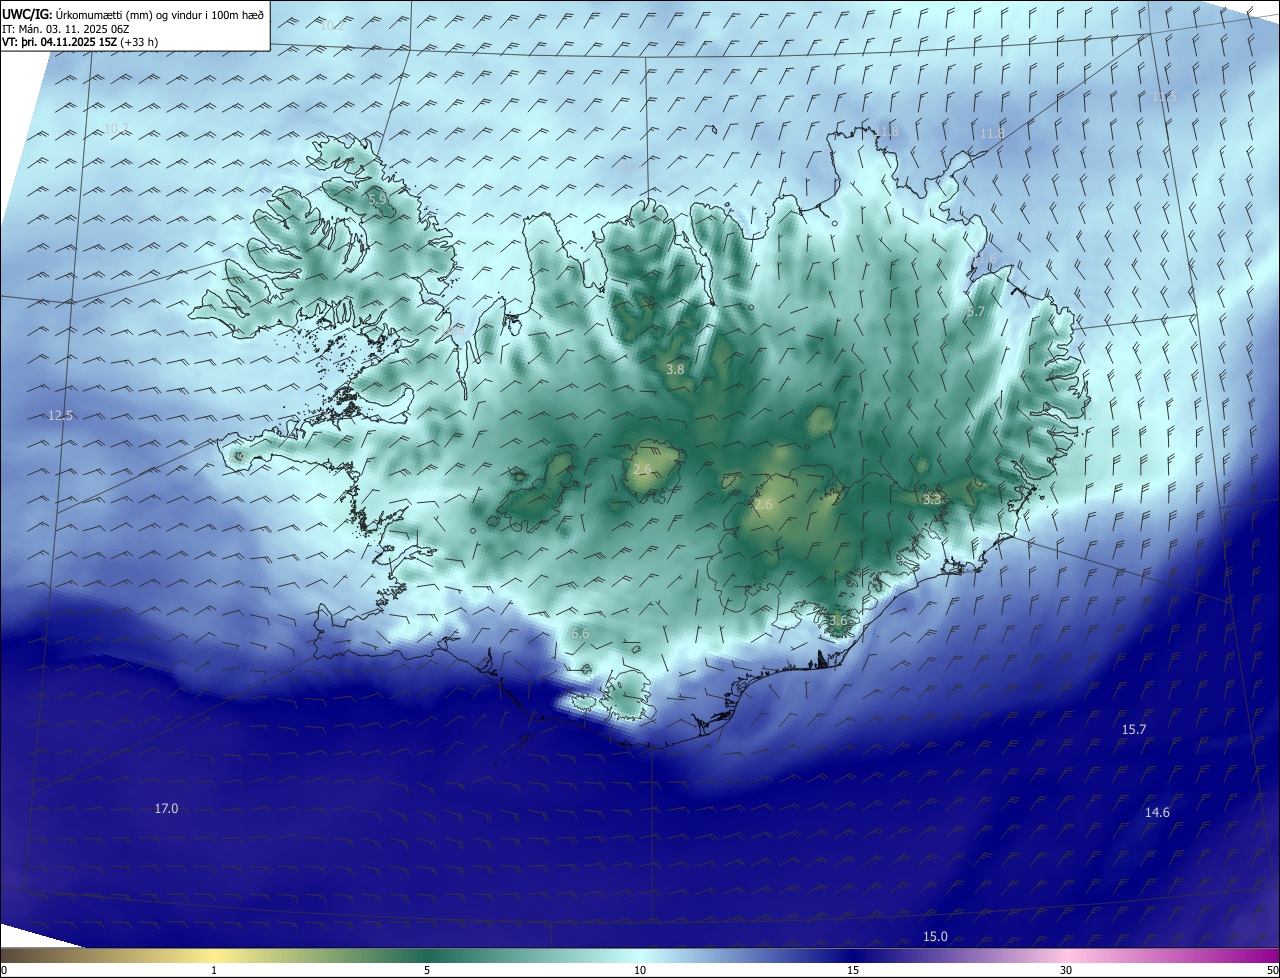The image size is (1280, 978).
Task: Click the '3.3' value label in the east
Action: [x=931, y=499]
